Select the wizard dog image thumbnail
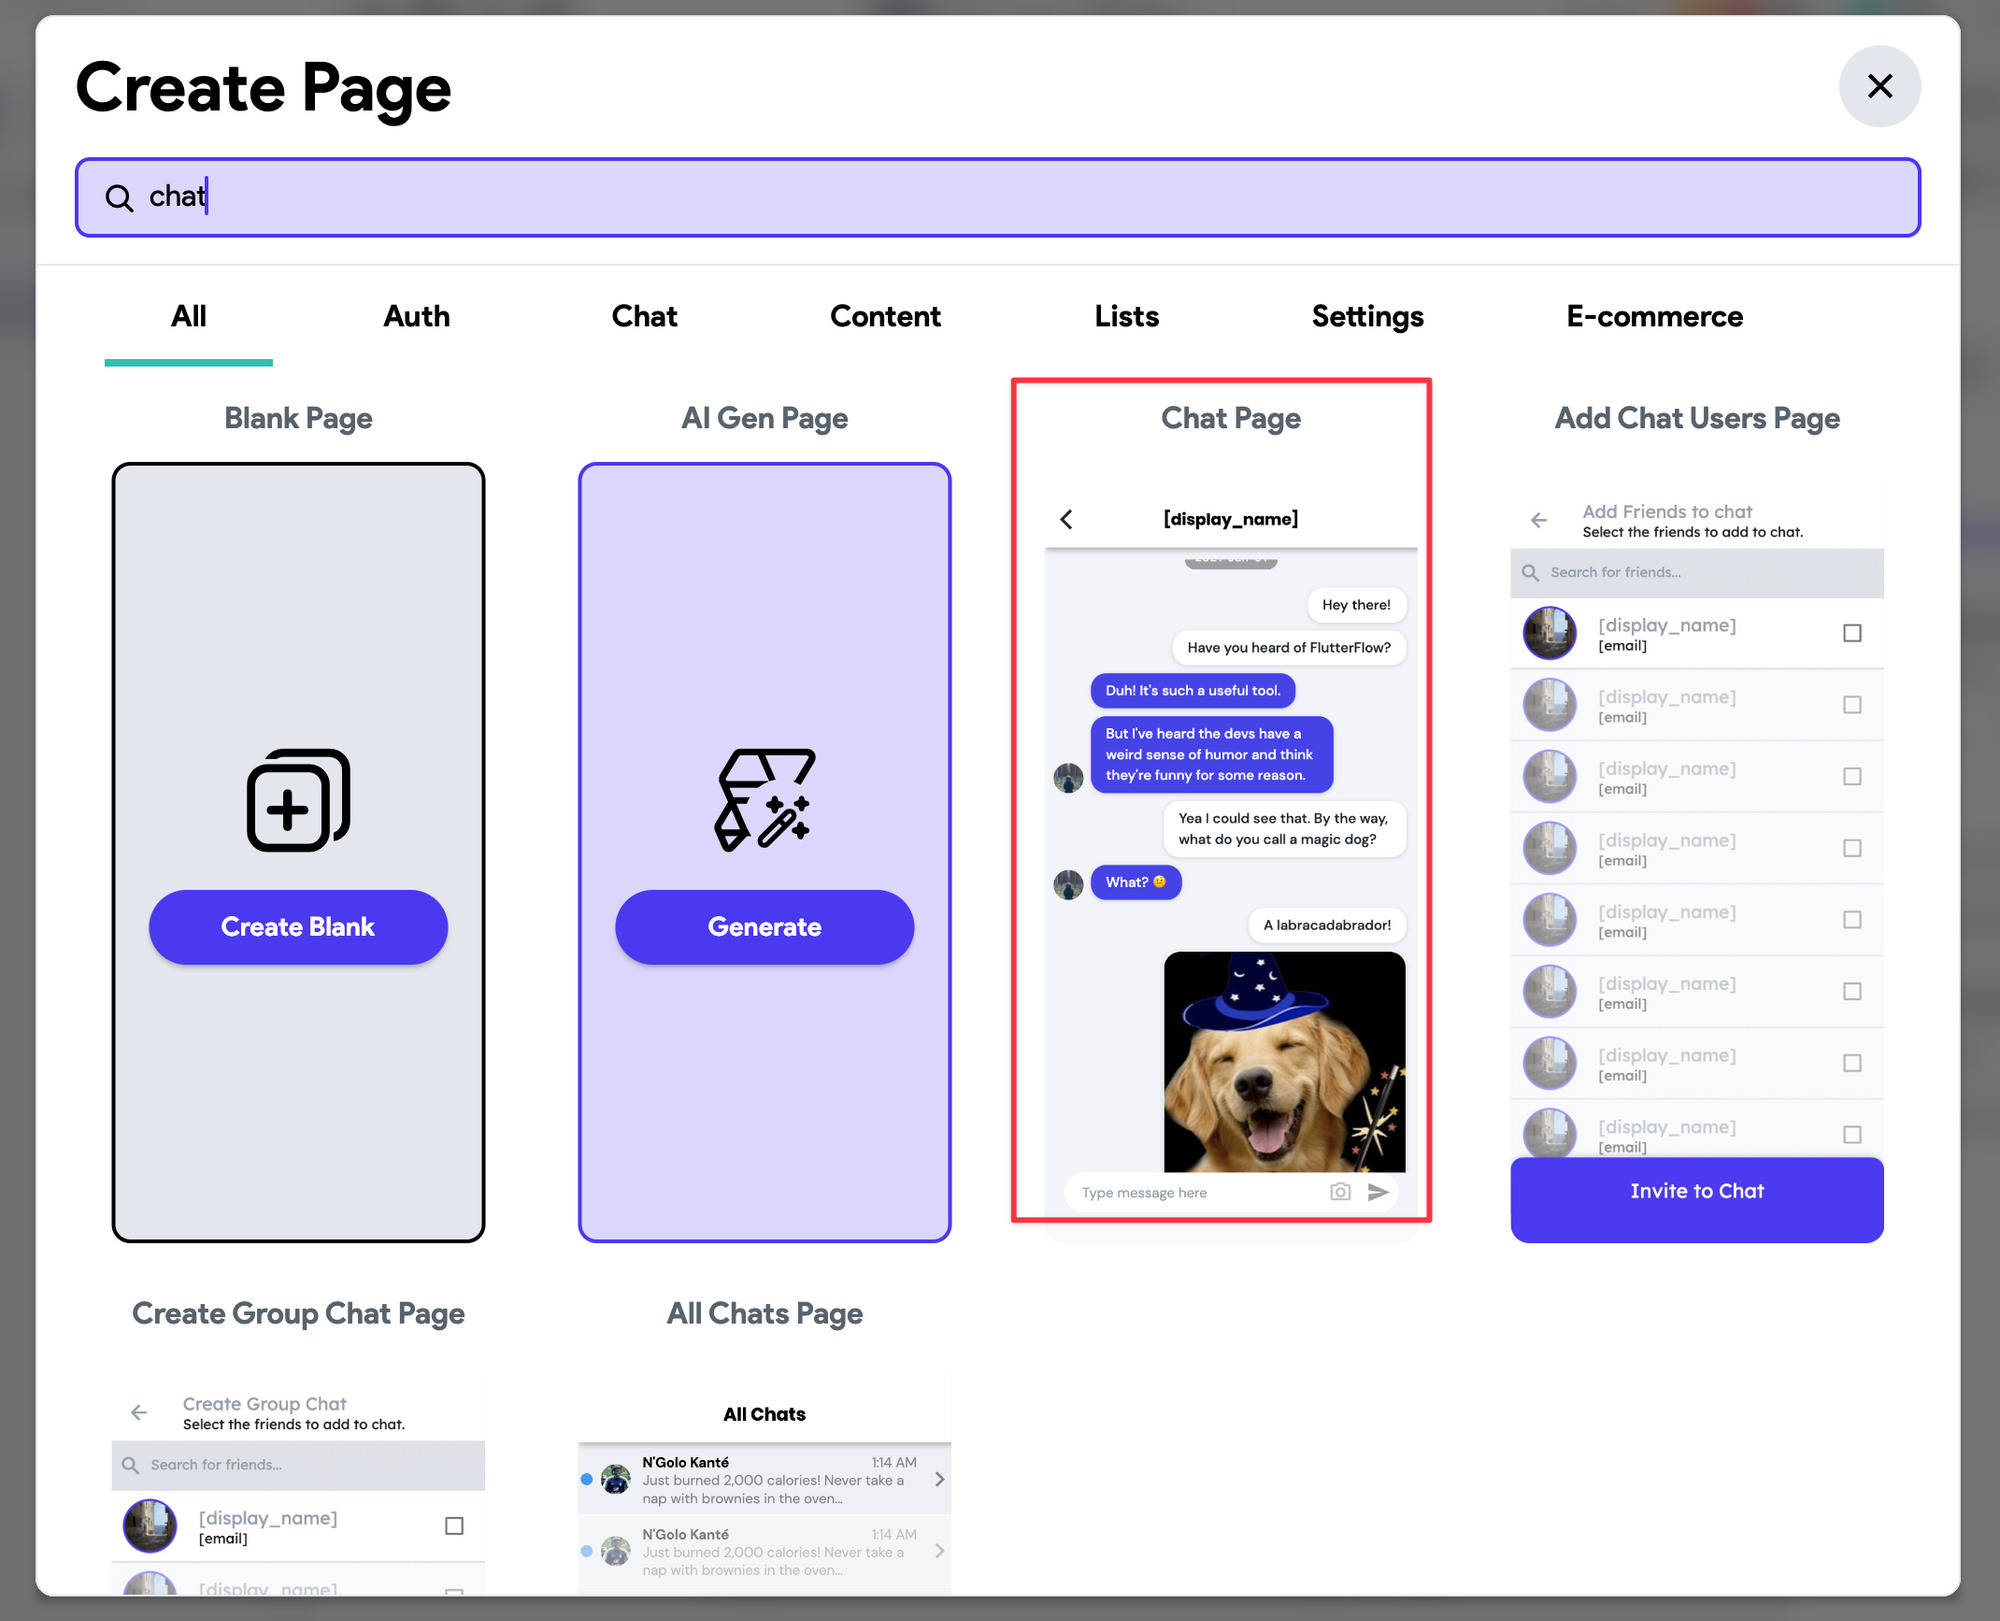 coord(1284,1062)
